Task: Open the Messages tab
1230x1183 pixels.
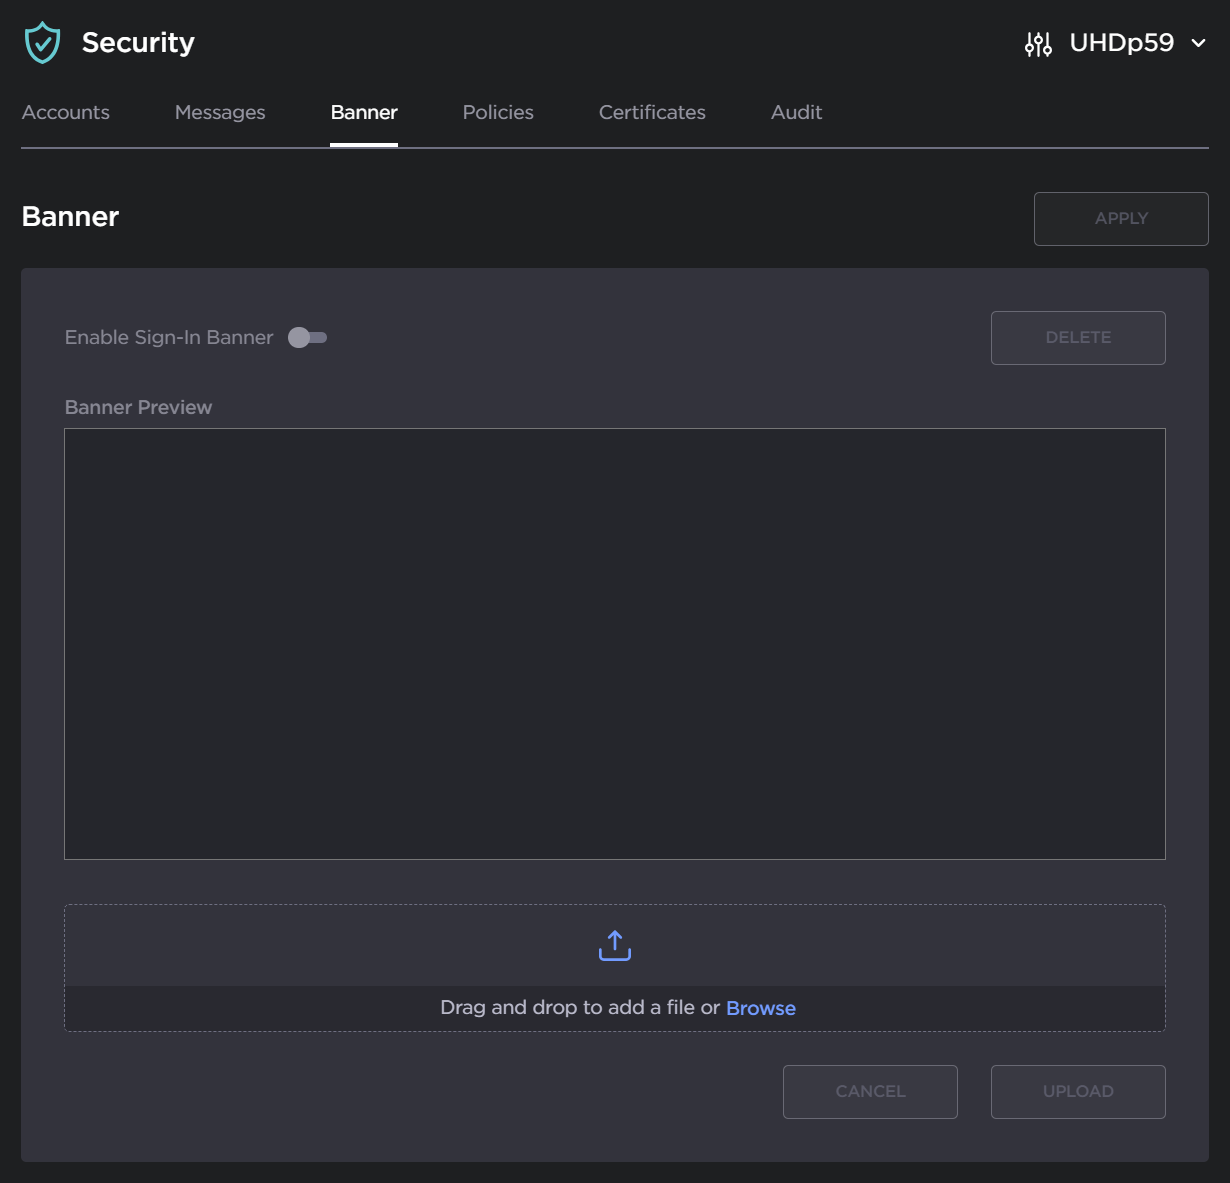Action: coord(220,113)
